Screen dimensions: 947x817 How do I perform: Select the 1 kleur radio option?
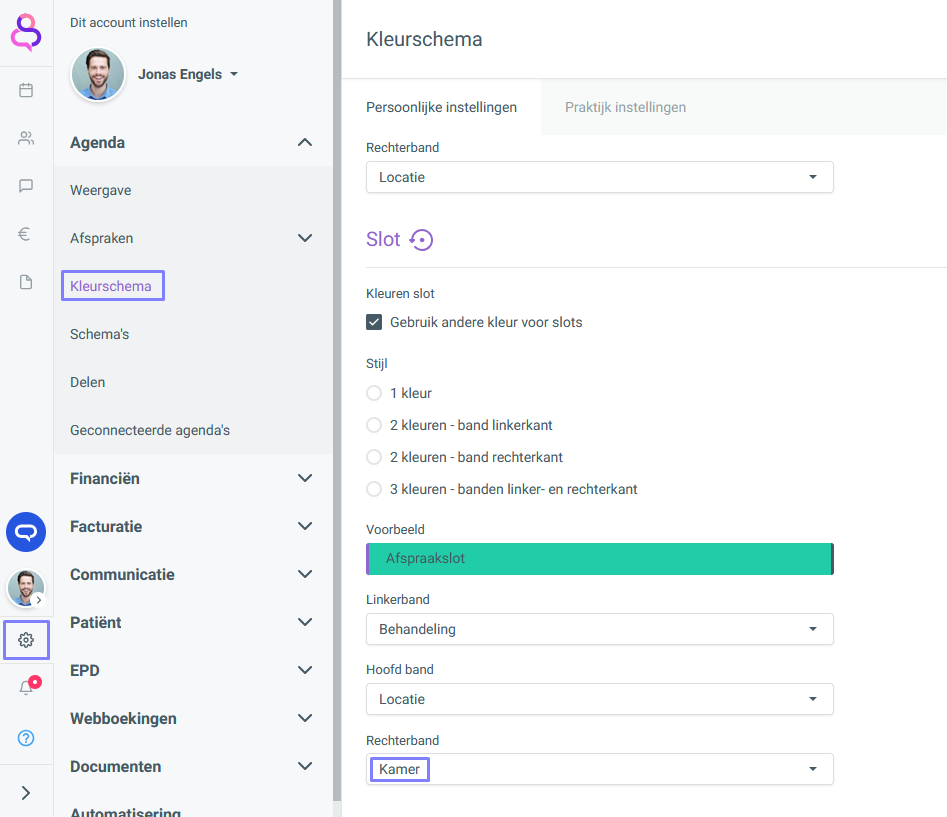point(374,393)
